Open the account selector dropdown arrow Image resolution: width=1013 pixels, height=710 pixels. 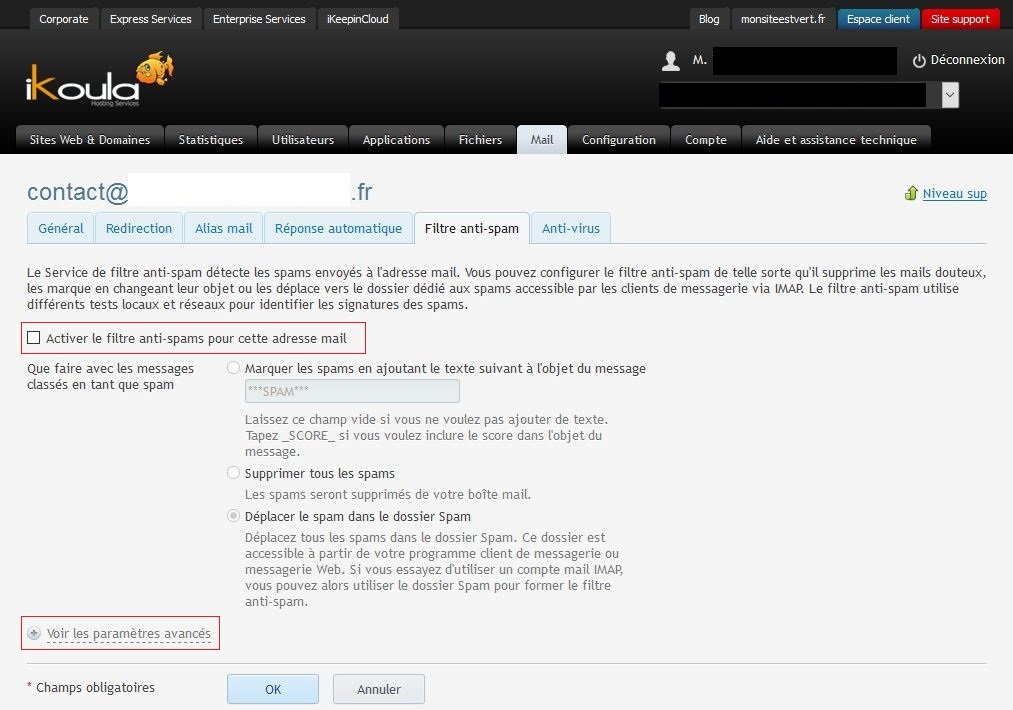(x=950, y=95)
